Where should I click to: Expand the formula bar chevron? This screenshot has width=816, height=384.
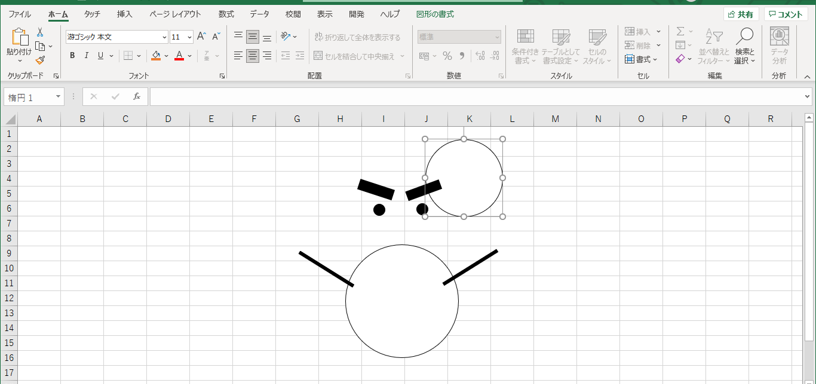(x=808, y=97)
